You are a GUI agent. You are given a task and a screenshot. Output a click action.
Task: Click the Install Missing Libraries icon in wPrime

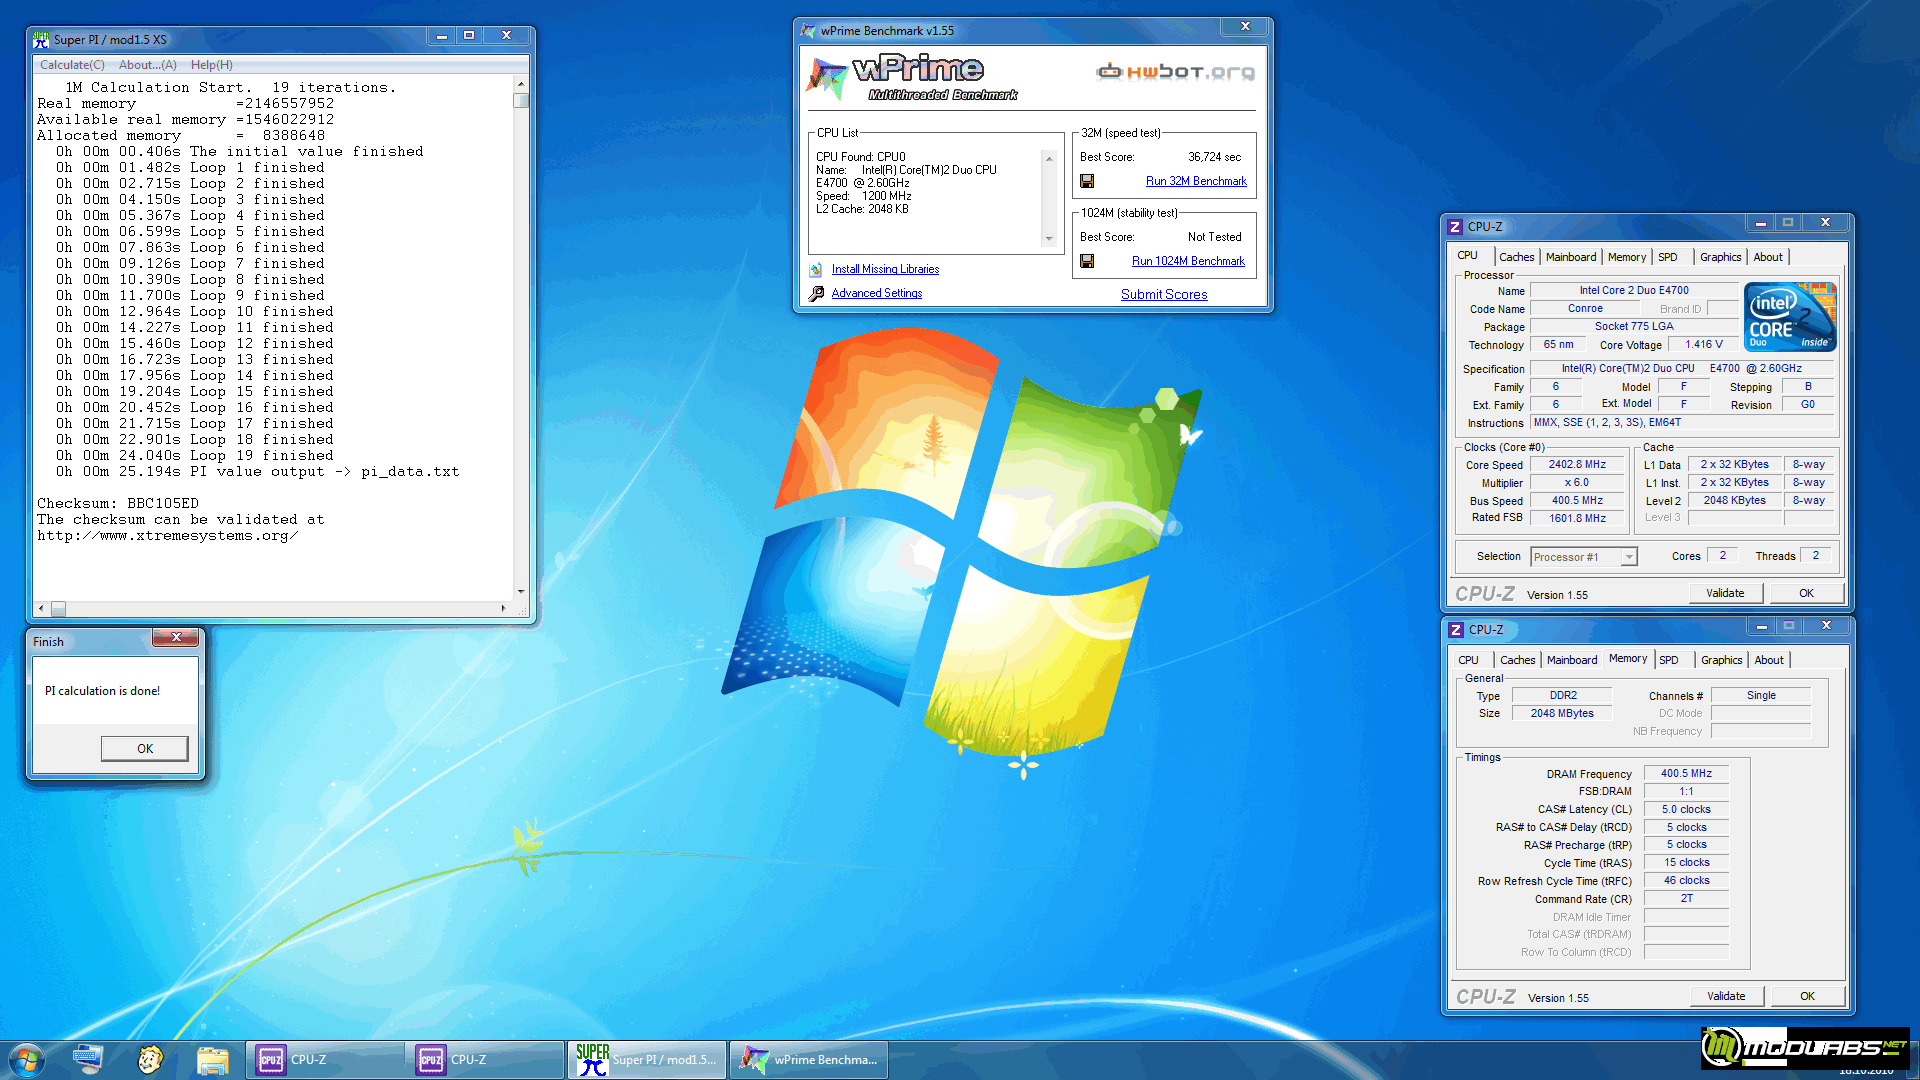pos(816,269)
